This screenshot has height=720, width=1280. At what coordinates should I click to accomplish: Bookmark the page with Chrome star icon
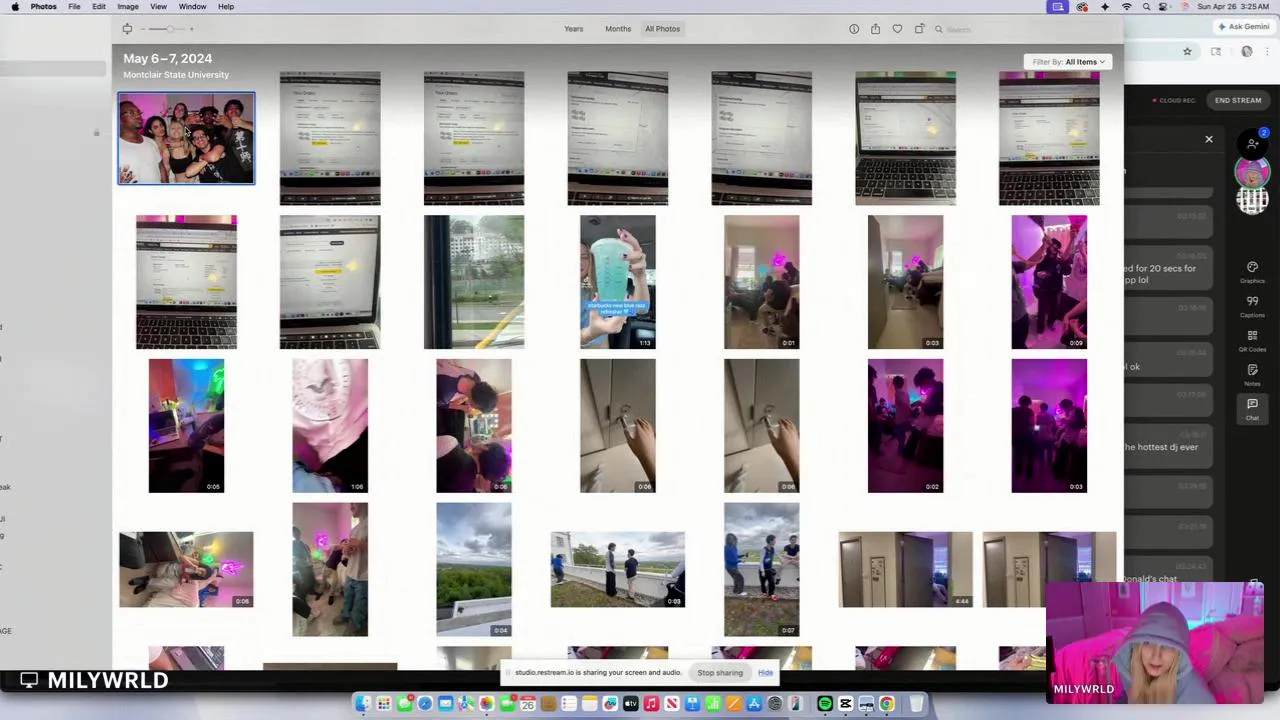(x=1187, y=51)
